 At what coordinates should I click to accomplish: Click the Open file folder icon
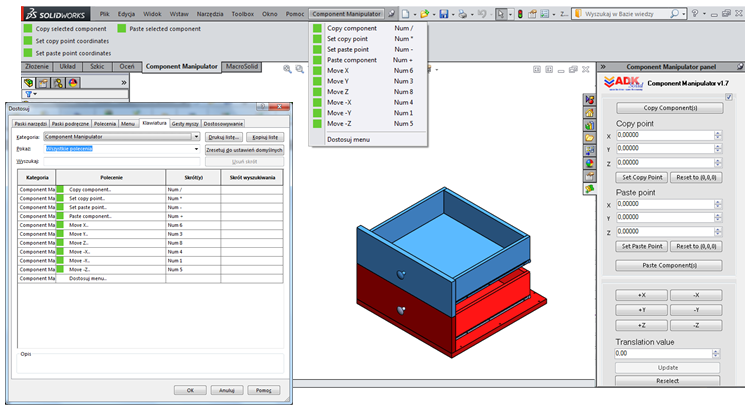pyautogui.click(x=424, y=14)
